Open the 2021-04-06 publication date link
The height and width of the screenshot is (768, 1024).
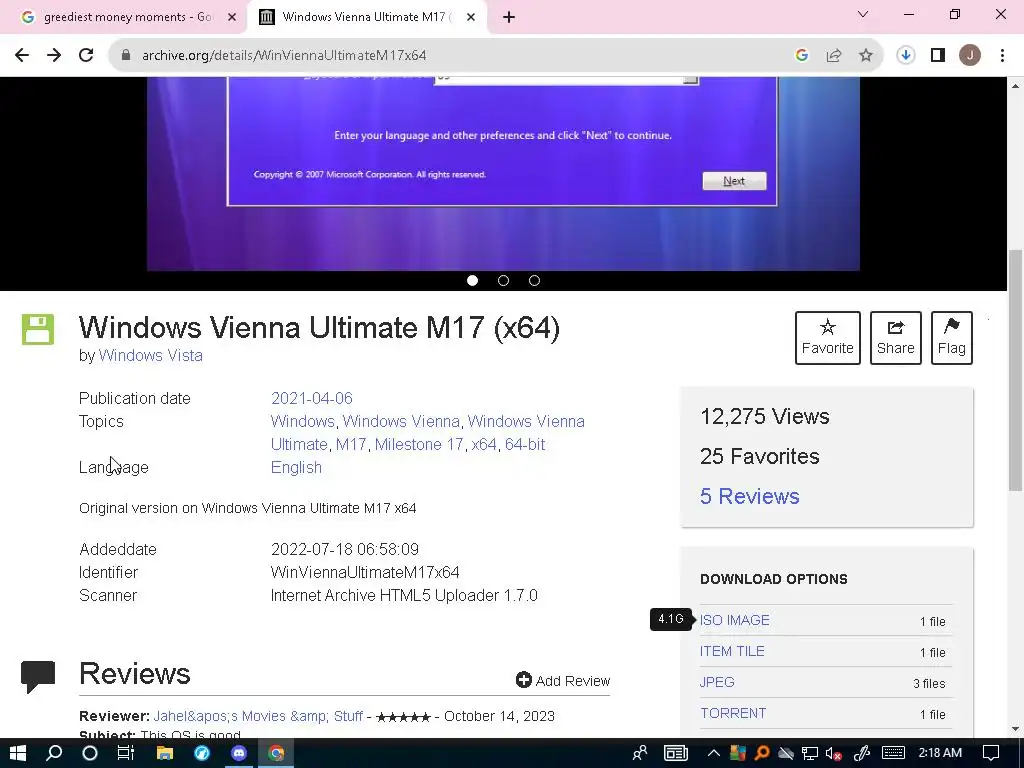pyautogui.click(x=312, y=398)
